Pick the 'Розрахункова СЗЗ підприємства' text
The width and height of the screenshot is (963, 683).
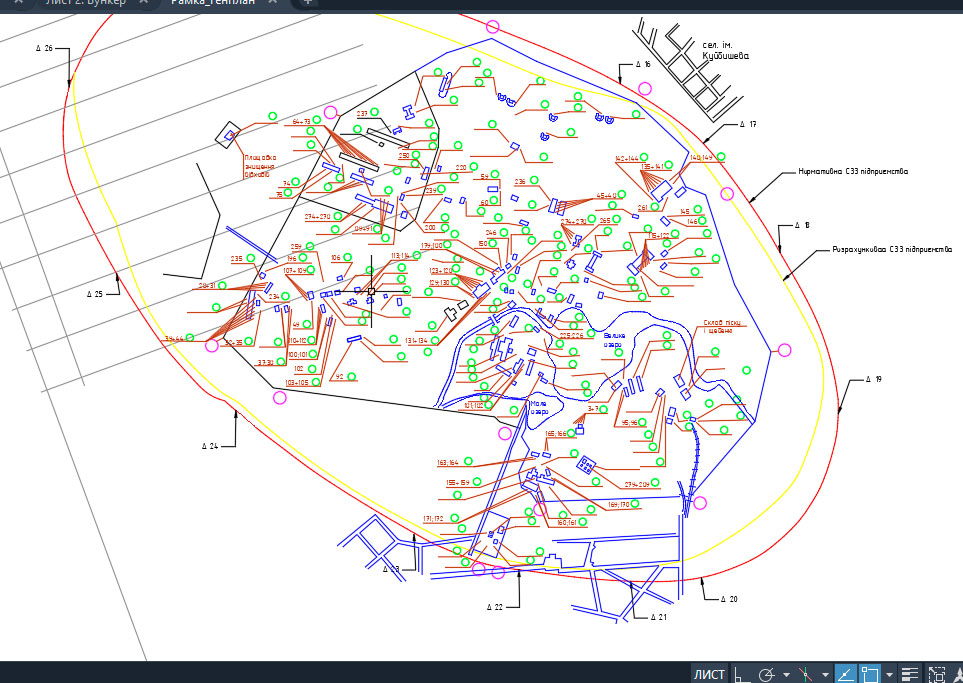click(892, 250)
